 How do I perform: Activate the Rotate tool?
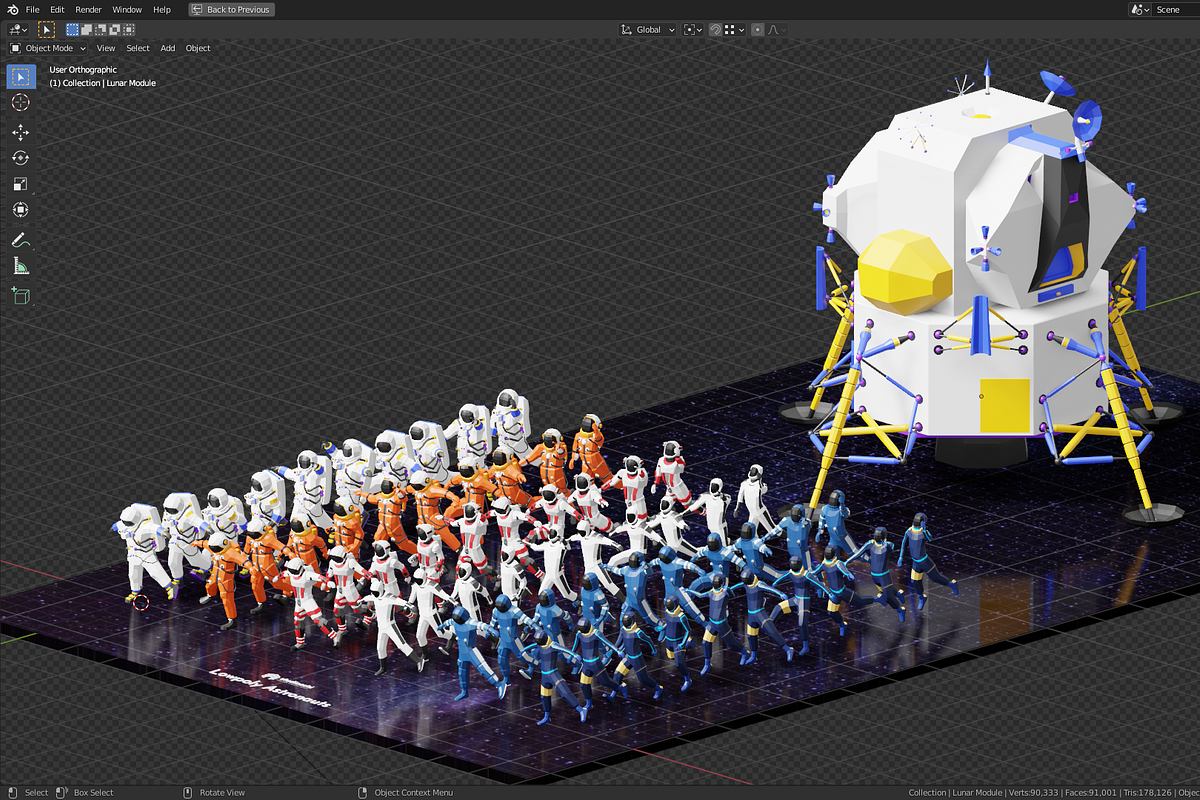click(x=21, y=158)
